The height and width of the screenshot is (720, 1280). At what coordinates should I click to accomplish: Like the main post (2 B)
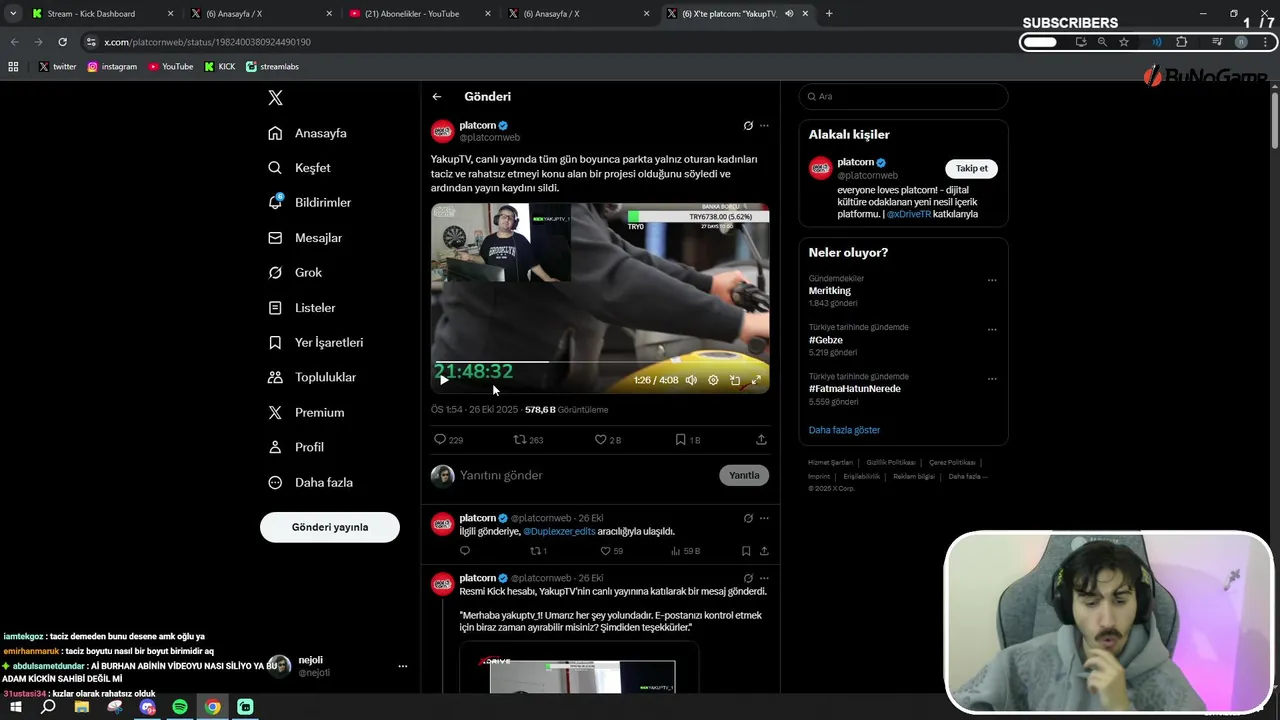[607, 440]
